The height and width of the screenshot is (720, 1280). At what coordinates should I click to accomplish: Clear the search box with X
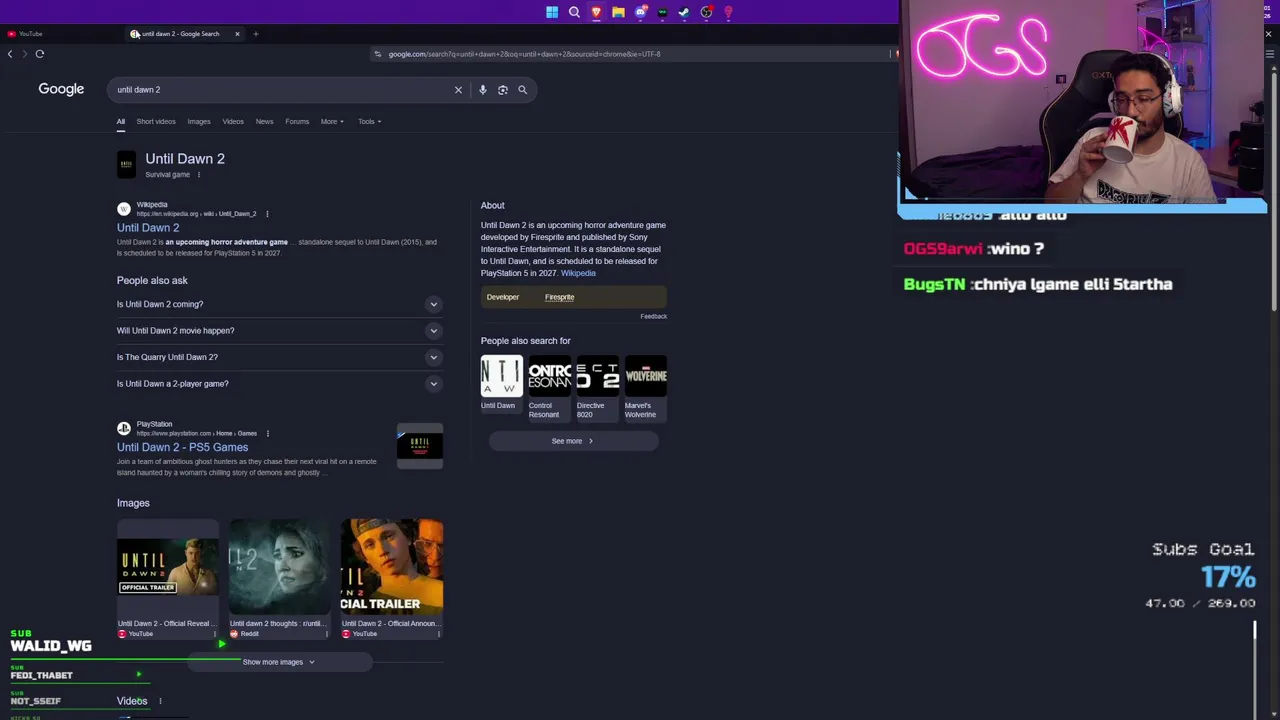(458, 90)
